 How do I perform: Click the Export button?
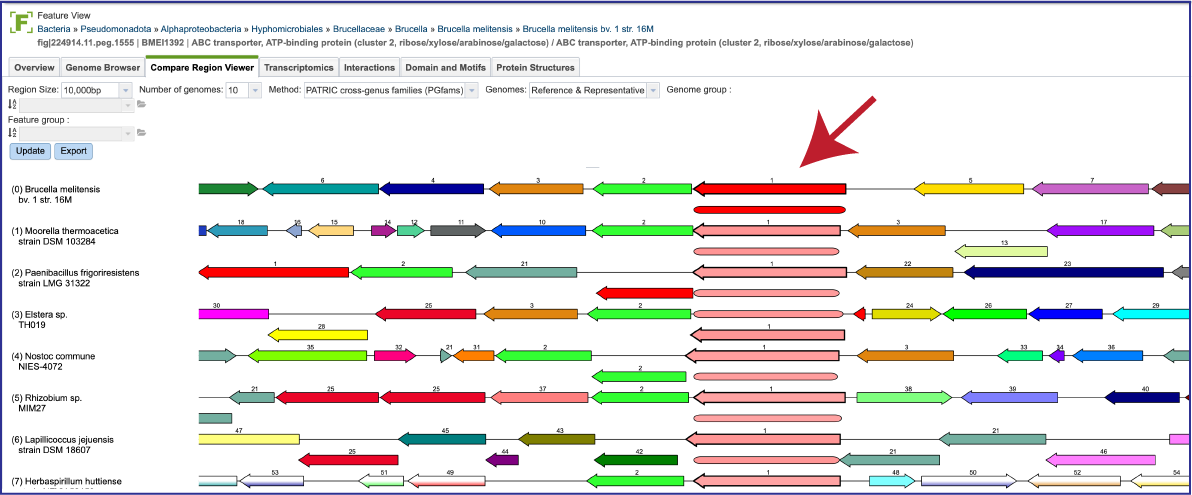click(x=74, y=151)
